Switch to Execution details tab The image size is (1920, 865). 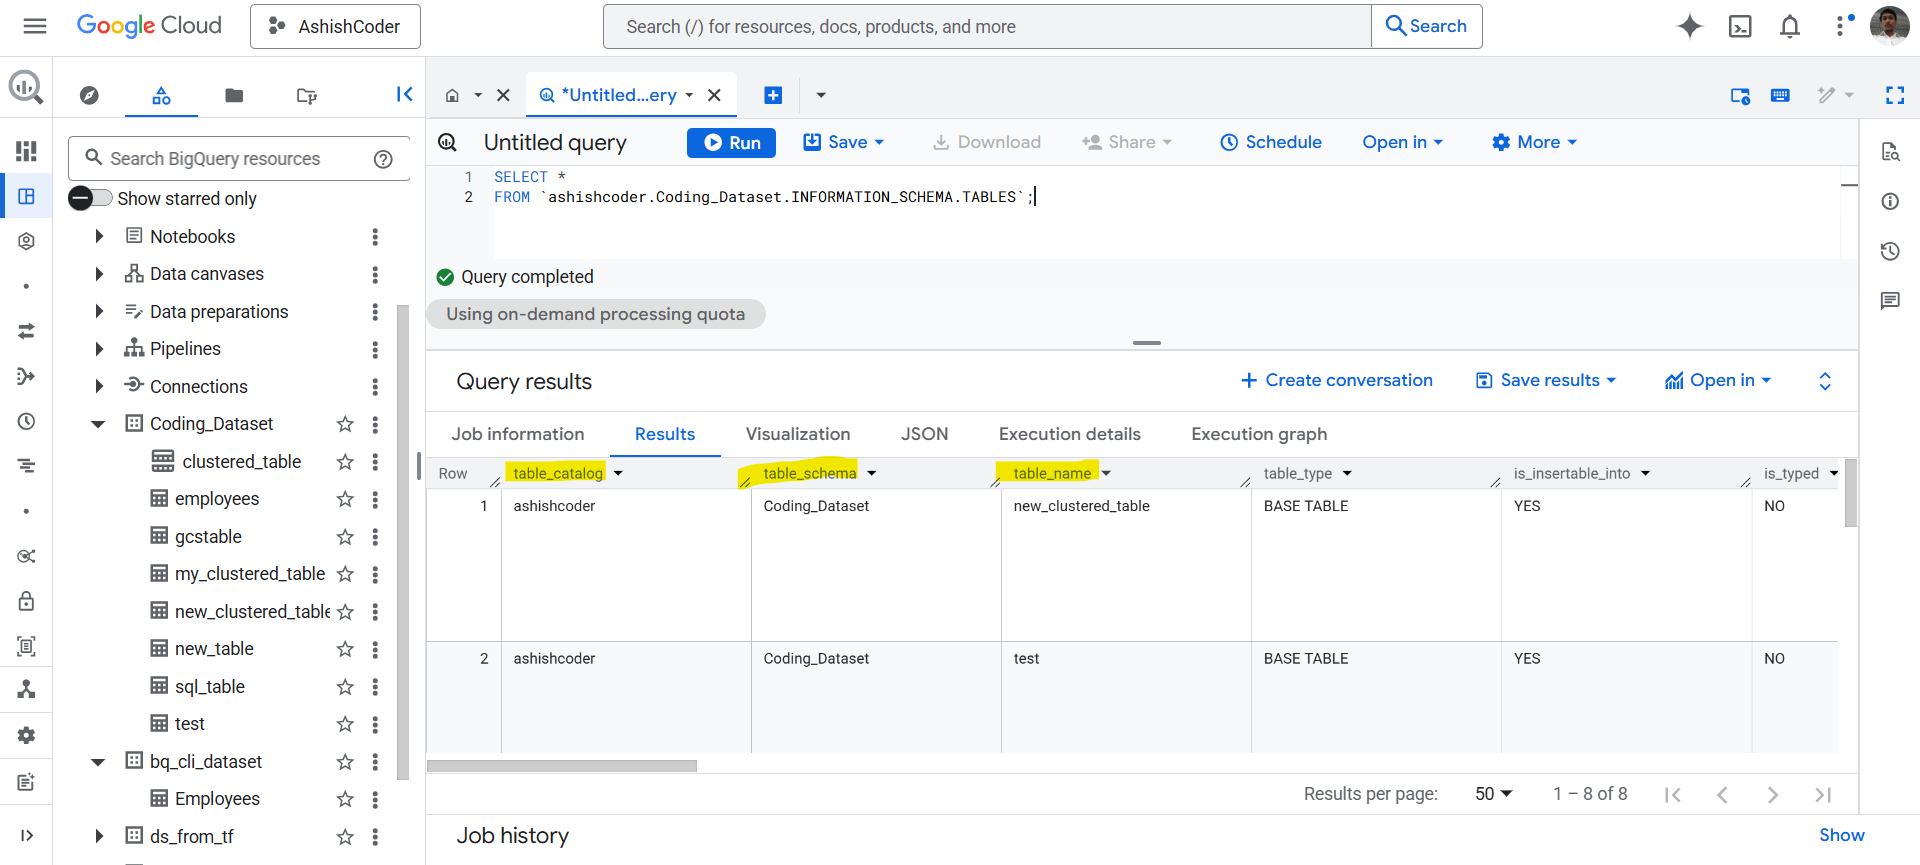pyautogui.click(x=1070, y=434)
